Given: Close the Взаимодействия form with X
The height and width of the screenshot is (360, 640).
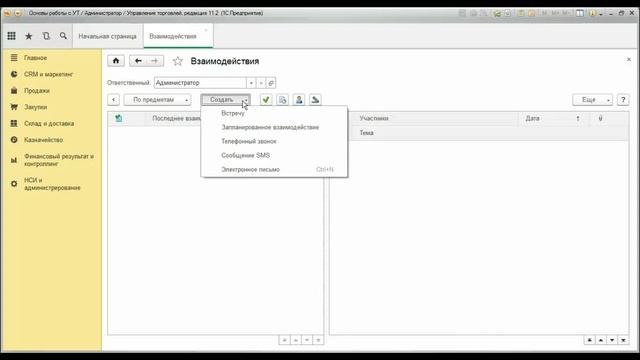Looking at the screenshot, I should coord(629,60).
